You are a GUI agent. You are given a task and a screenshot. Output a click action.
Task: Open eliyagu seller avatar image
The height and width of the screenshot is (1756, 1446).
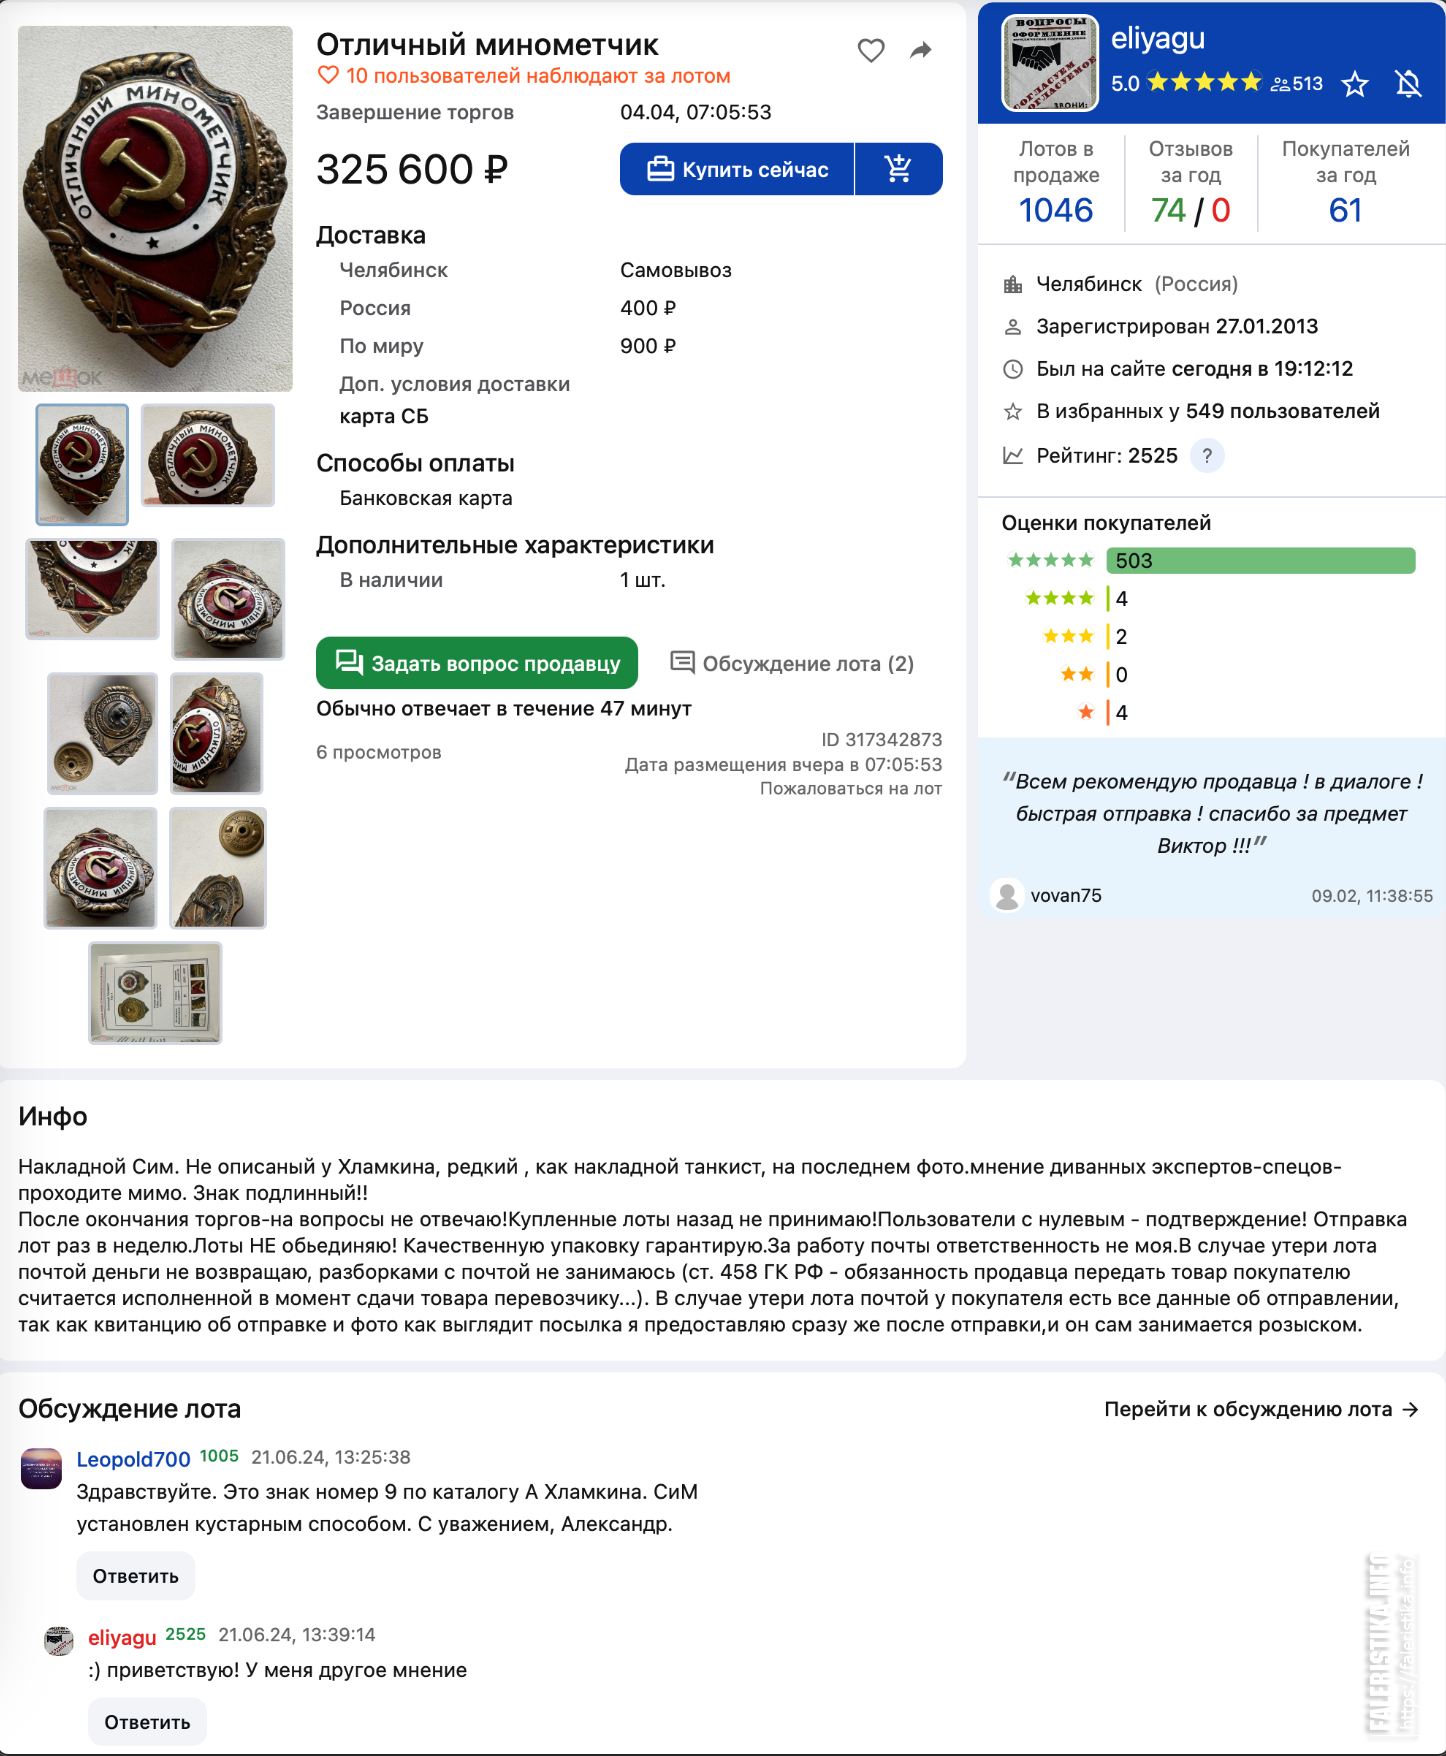(x=1050, y=63)
